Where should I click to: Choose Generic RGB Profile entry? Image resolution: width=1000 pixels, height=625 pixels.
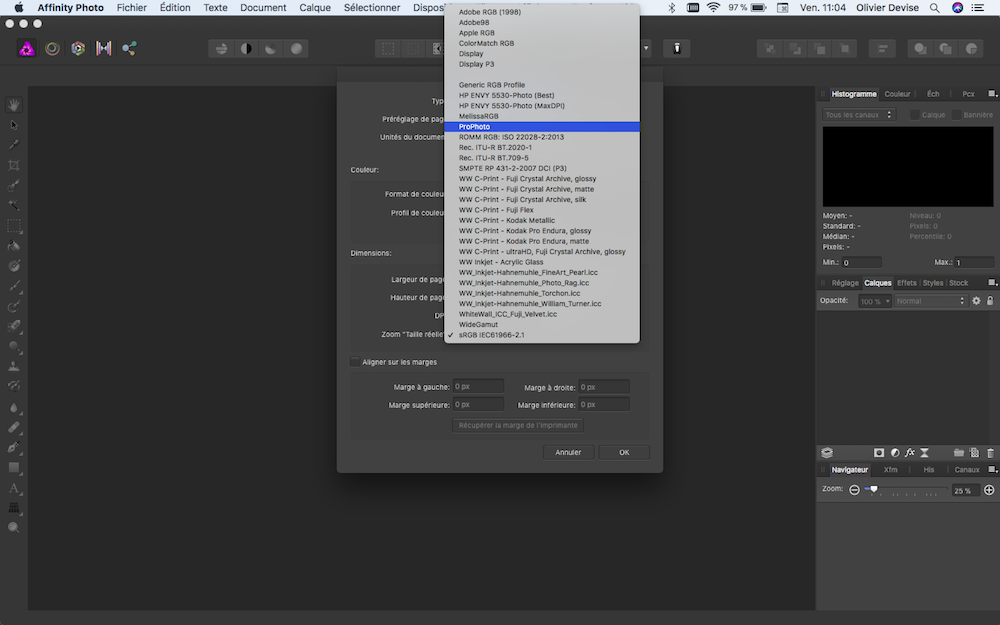point(542,85)
